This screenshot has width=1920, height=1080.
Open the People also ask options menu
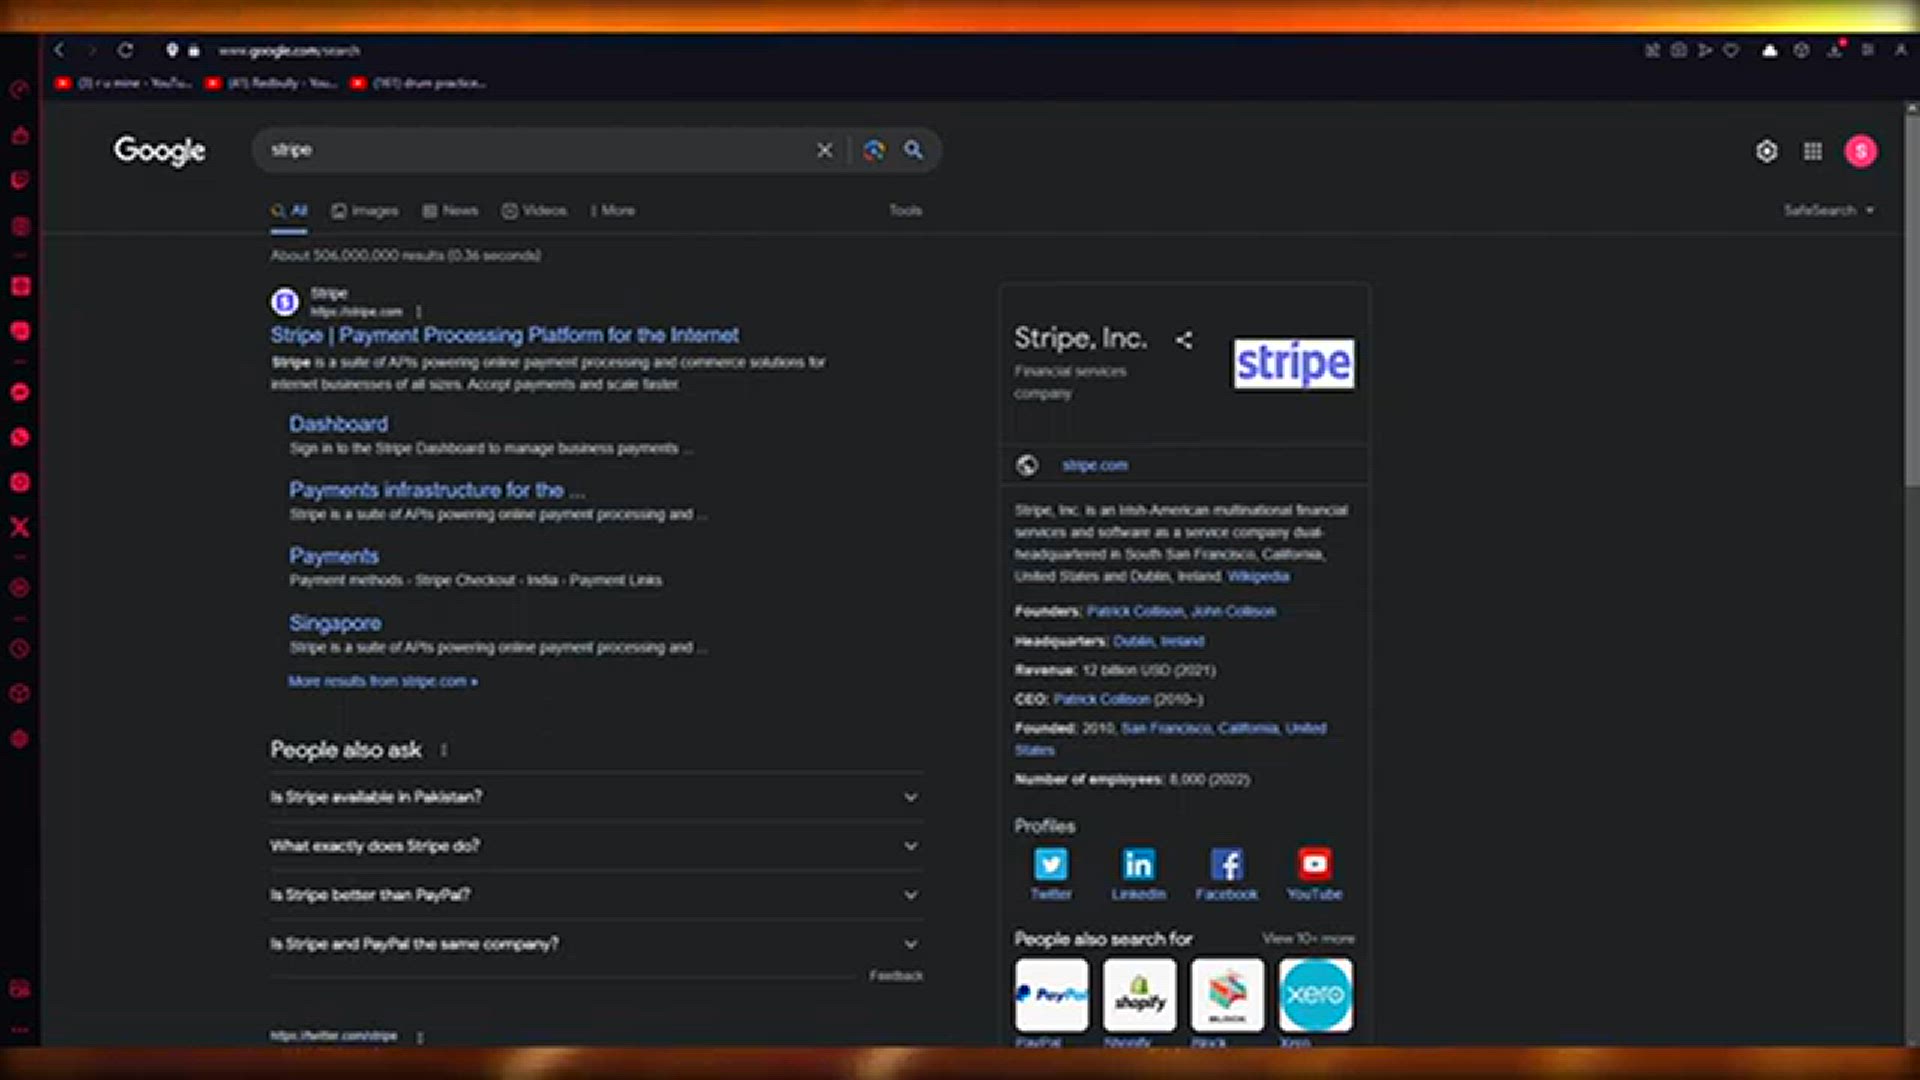(443, 750)
